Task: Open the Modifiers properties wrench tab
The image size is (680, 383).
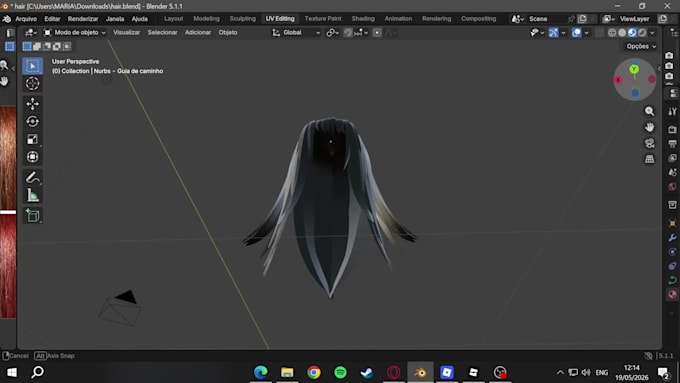Action: click(672, 238)
